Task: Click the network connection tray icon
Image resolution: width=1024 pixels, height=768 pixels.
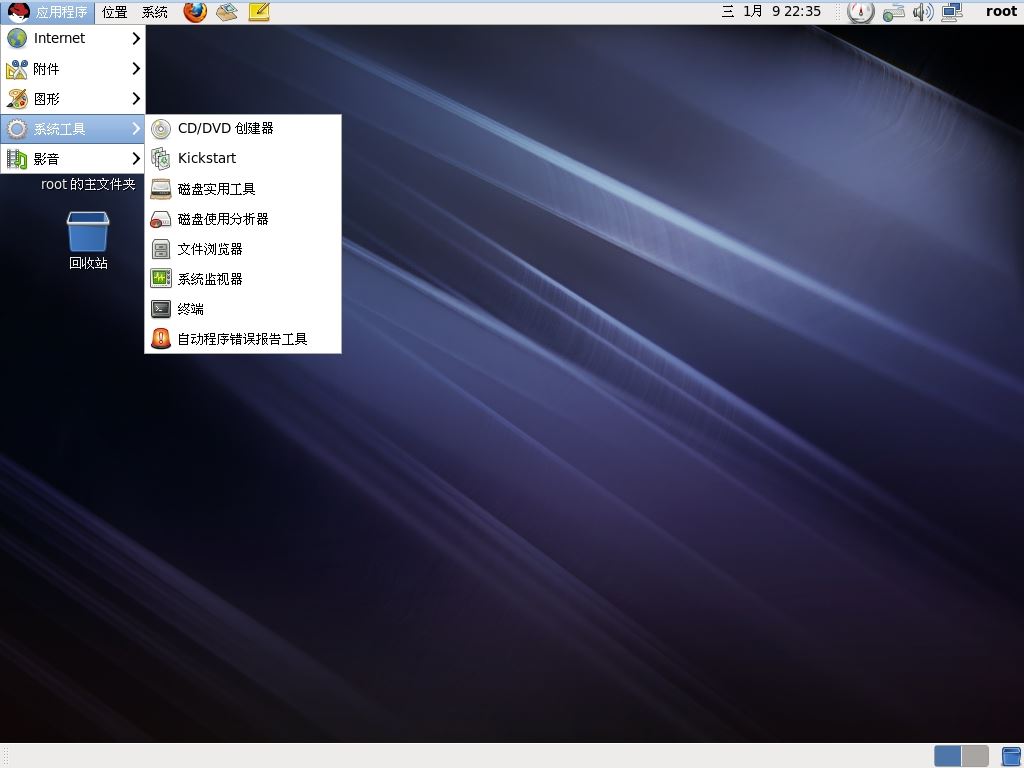Action: coord(893,12)
